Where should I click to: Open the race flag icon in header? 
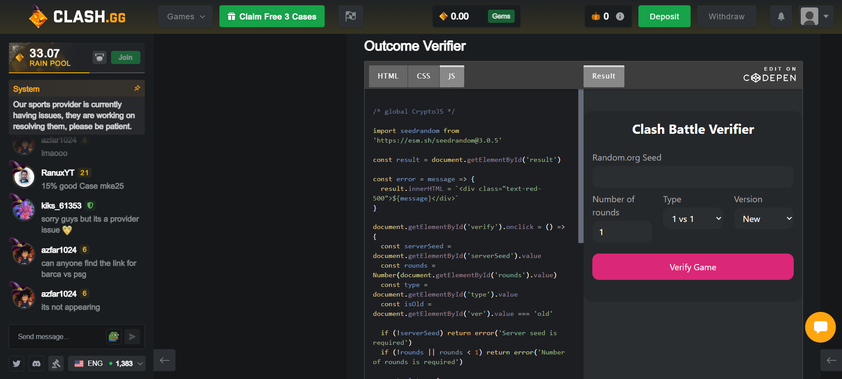pos(351,17)
